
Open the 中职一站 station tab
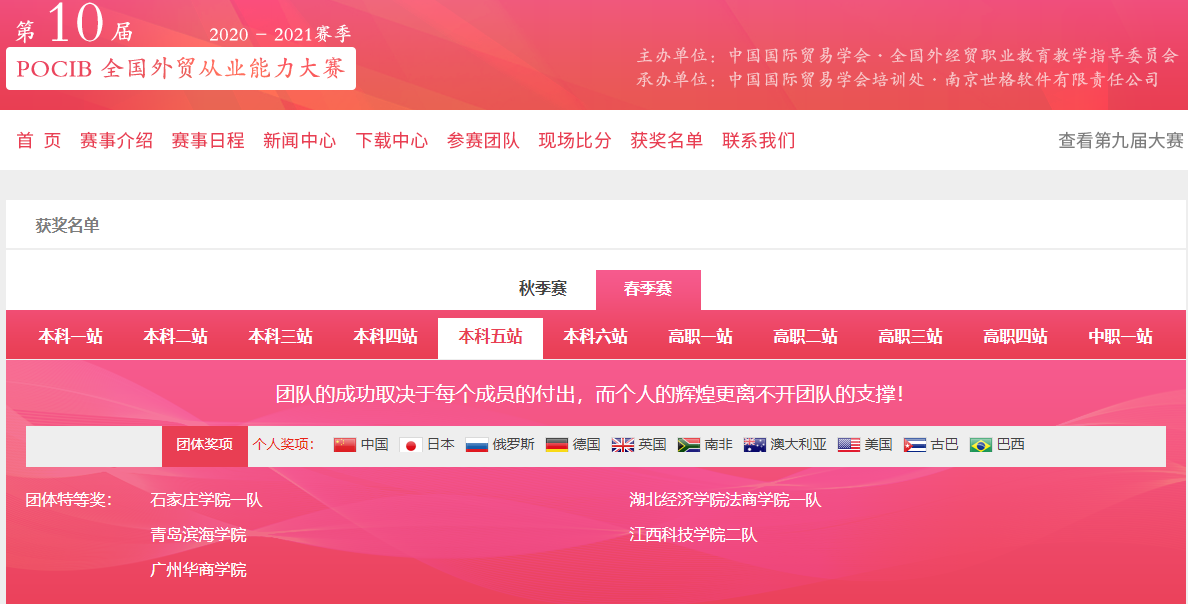1120,337
